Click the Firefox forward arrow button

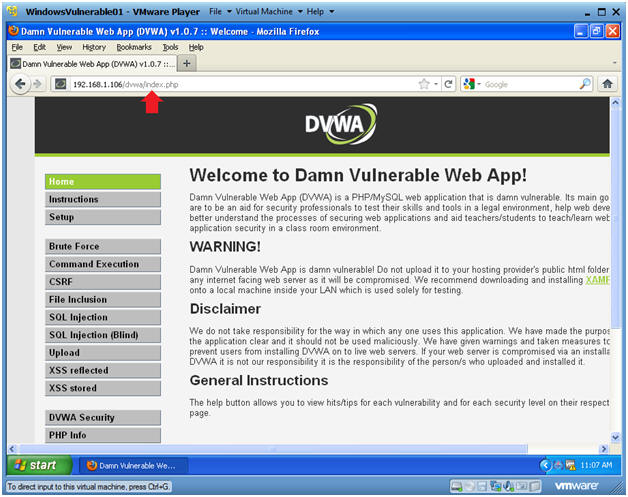tap(38, 84)
